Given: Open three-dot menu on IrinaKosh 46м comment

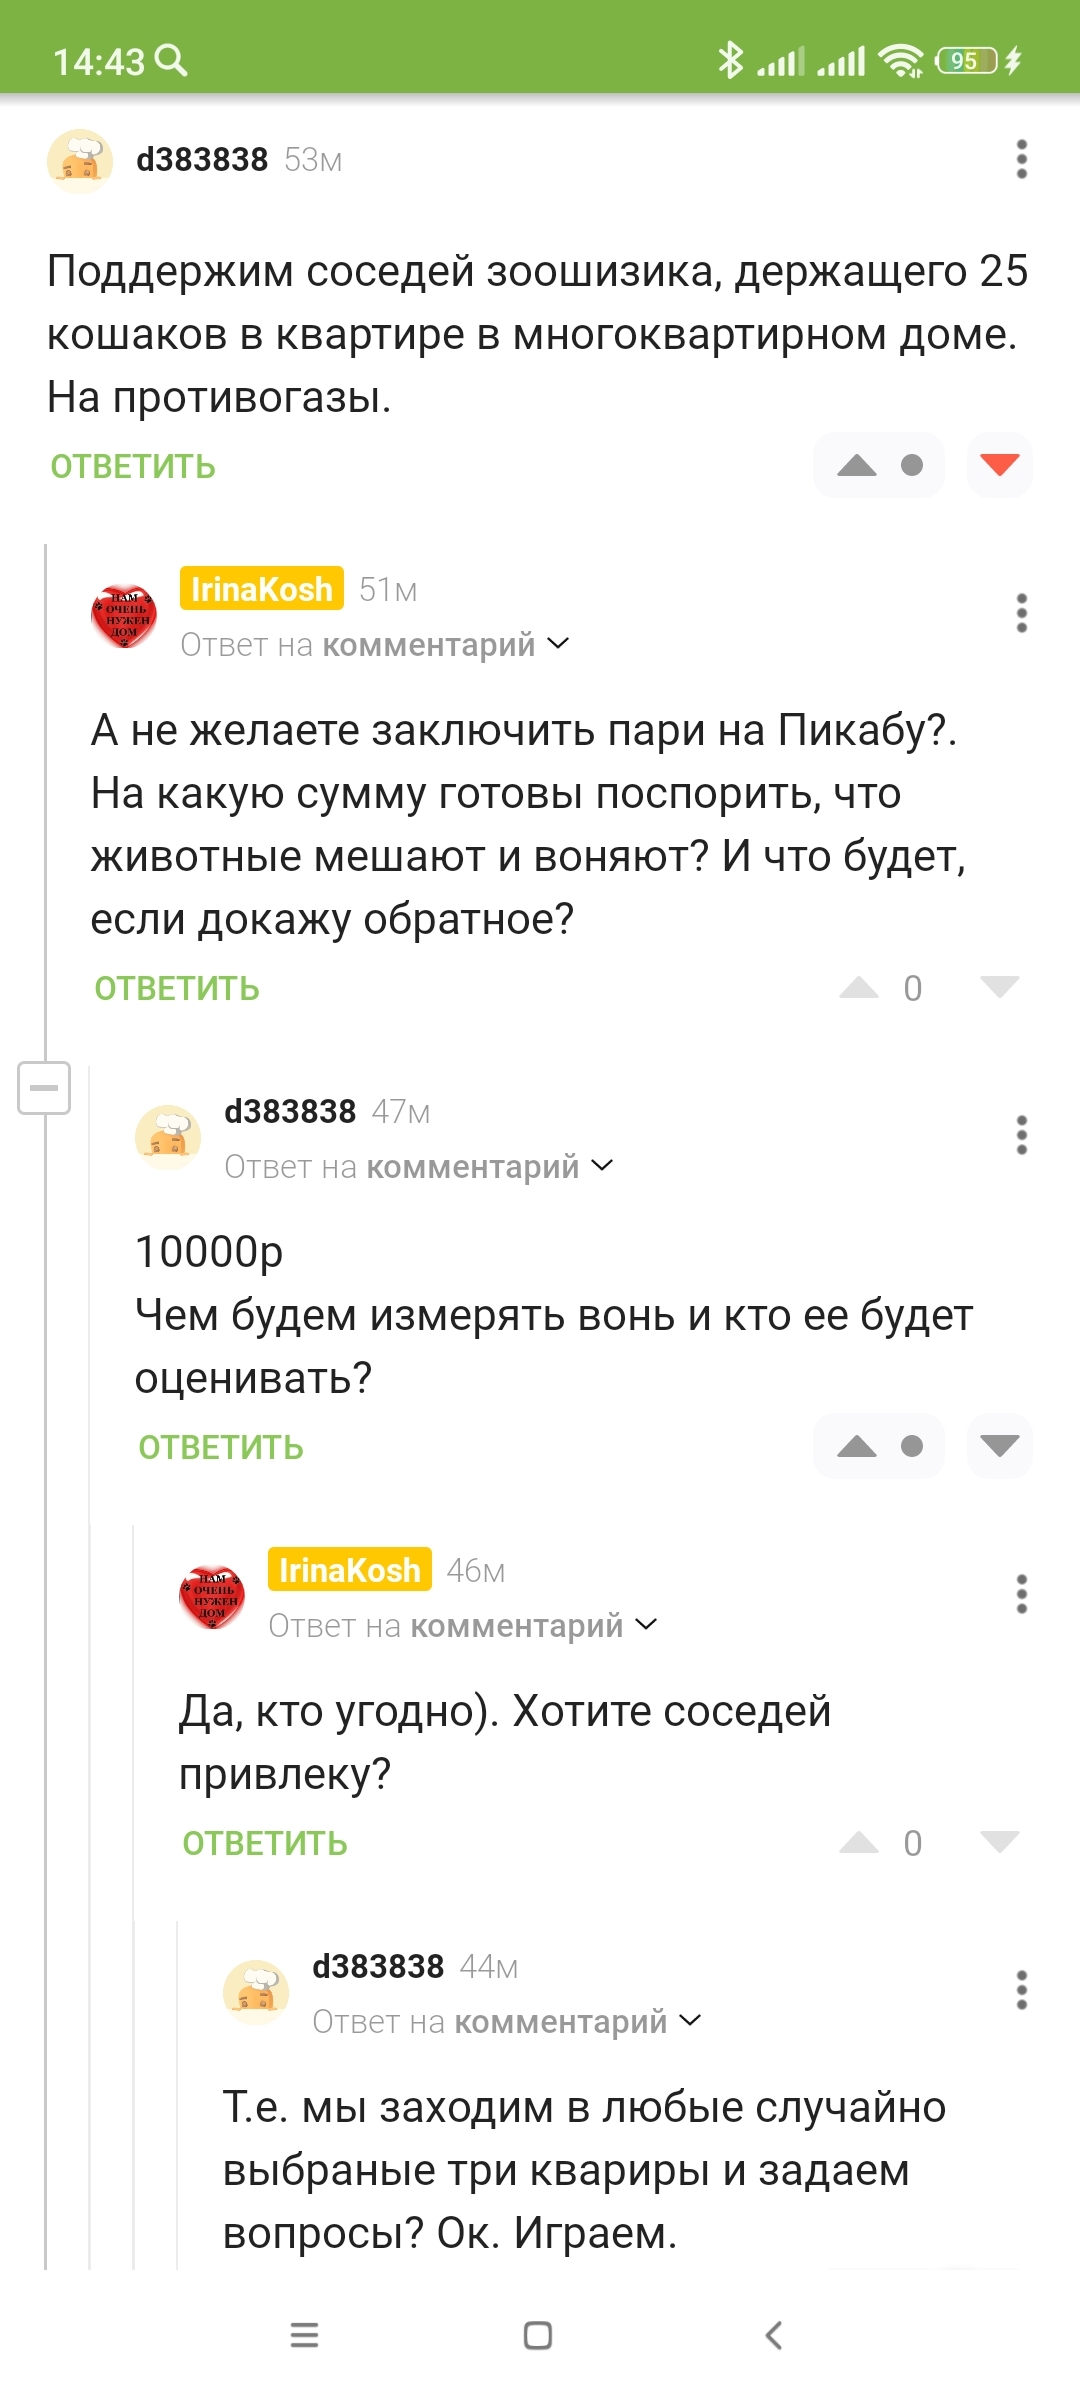Looking at the screenshot, I should (1021, 1594).
